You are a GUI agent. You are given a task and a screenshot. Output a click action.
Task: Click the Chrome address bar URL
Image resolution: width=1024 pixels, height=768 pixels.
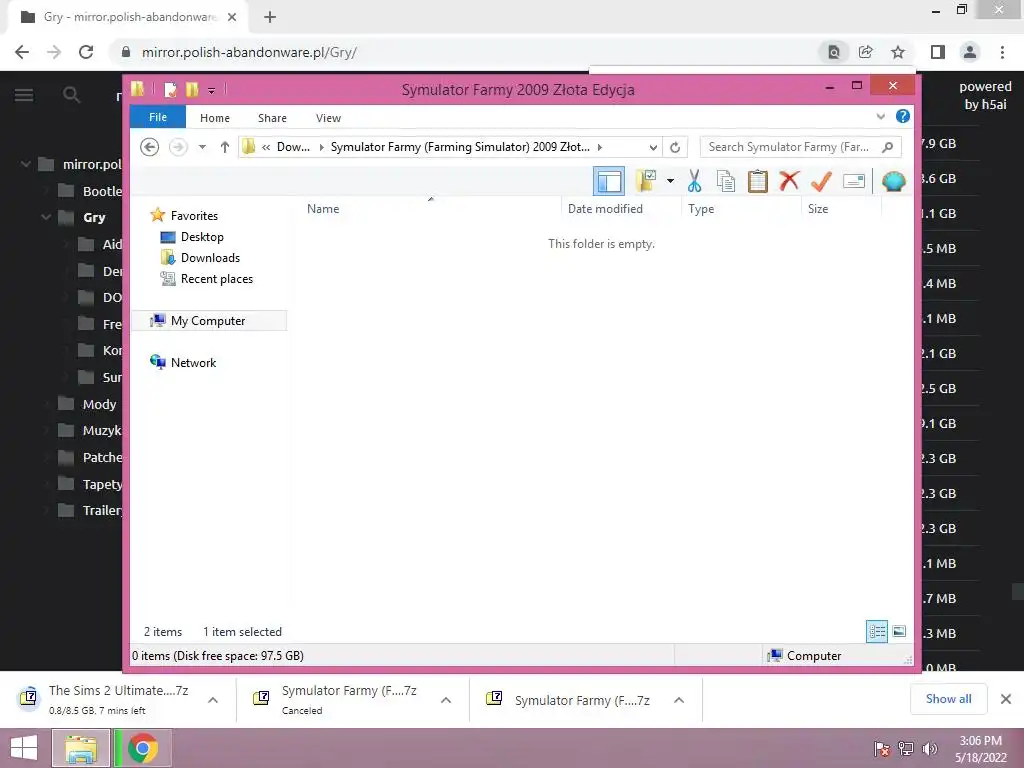pyautogui.click(x=249, y=52)
